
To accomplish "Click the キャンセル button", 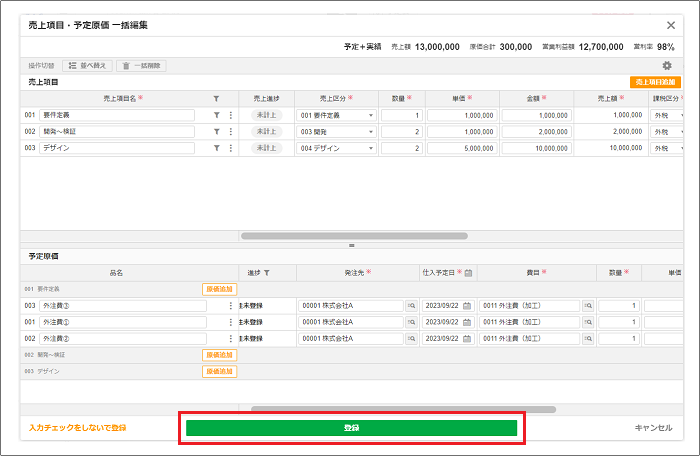I will click(x=653, y=428).
